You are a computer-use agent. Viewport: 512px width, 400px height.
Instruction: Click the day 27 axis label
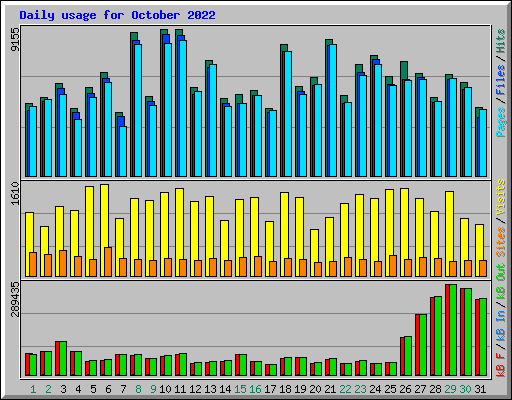tap(420, 389)
